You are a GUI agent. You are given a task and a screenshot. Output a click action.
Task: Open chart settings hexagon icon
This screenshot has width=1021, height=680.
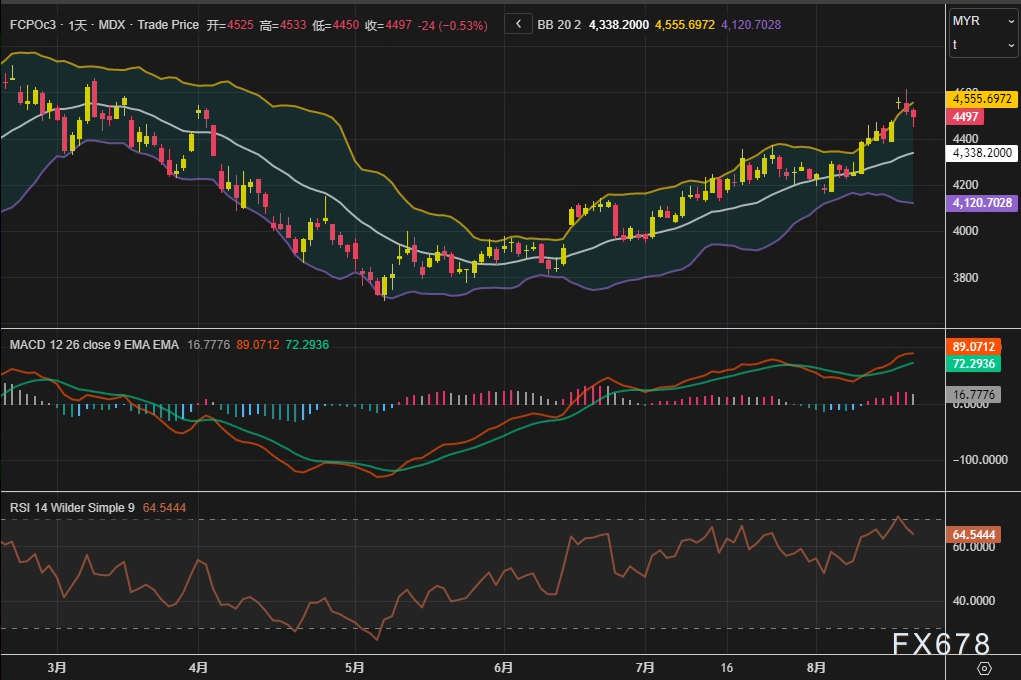[984, 668]
